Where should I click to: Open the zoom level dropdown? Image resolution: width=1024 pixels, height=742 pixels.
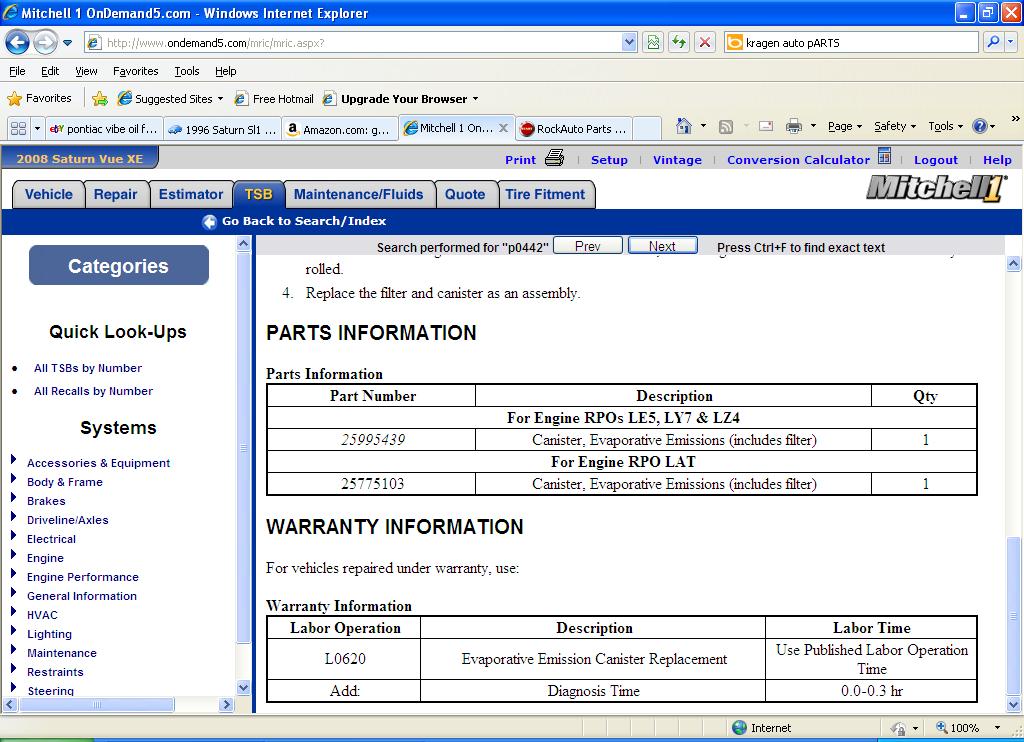point(996,728)
